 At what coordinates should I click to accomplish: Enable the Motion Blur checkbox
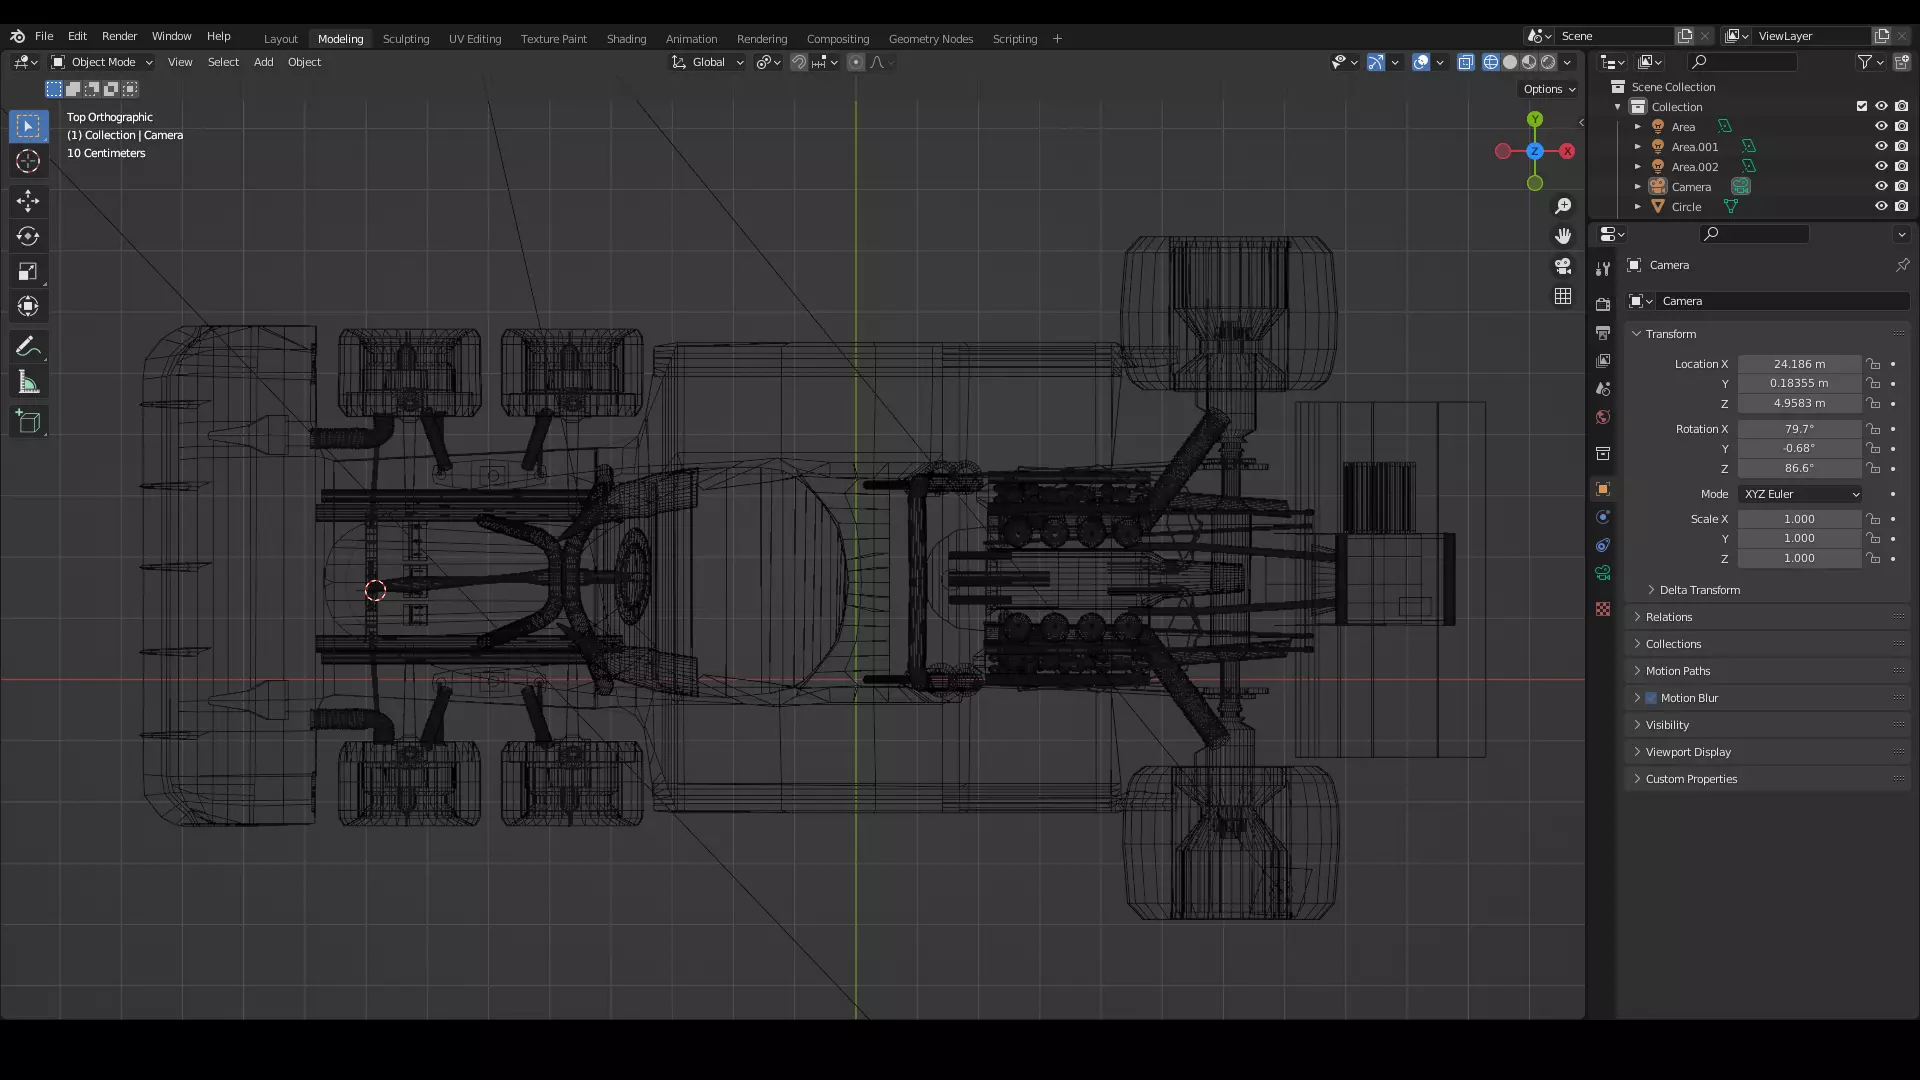pyautogui.click(x=1651, y=698)
